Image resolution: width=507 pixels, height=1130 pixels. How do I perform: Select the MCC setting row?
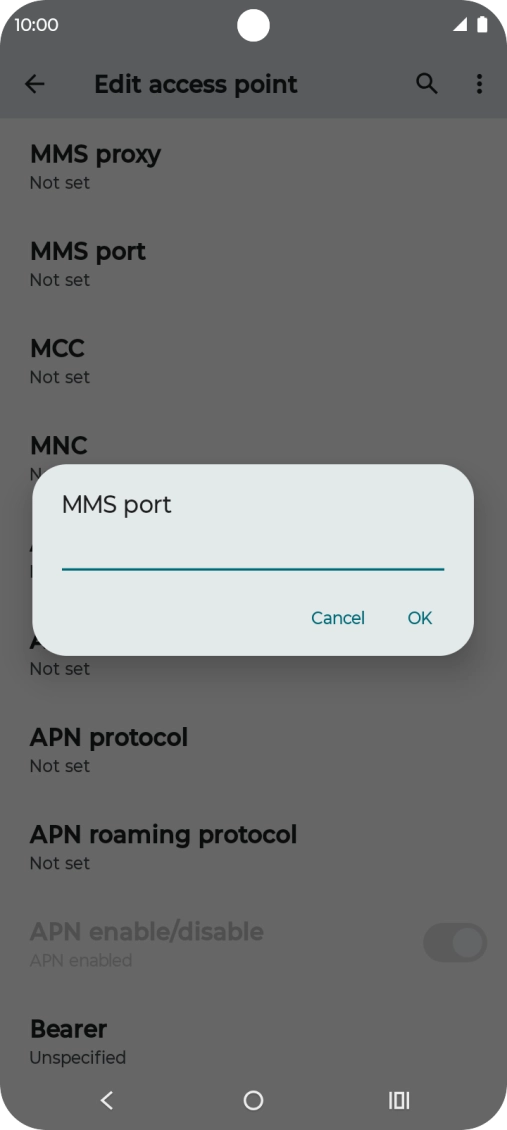[x=254, y=361]
